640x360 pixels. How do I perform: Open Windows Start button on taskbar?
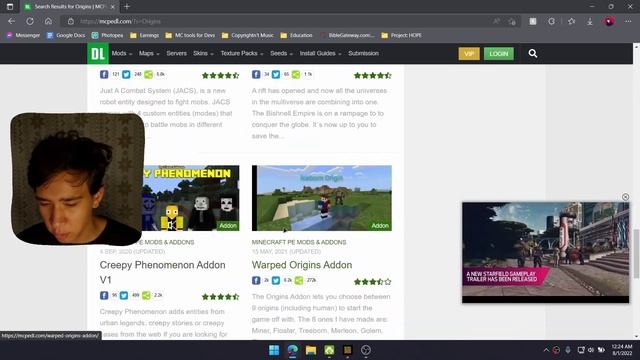click(274, 350)
